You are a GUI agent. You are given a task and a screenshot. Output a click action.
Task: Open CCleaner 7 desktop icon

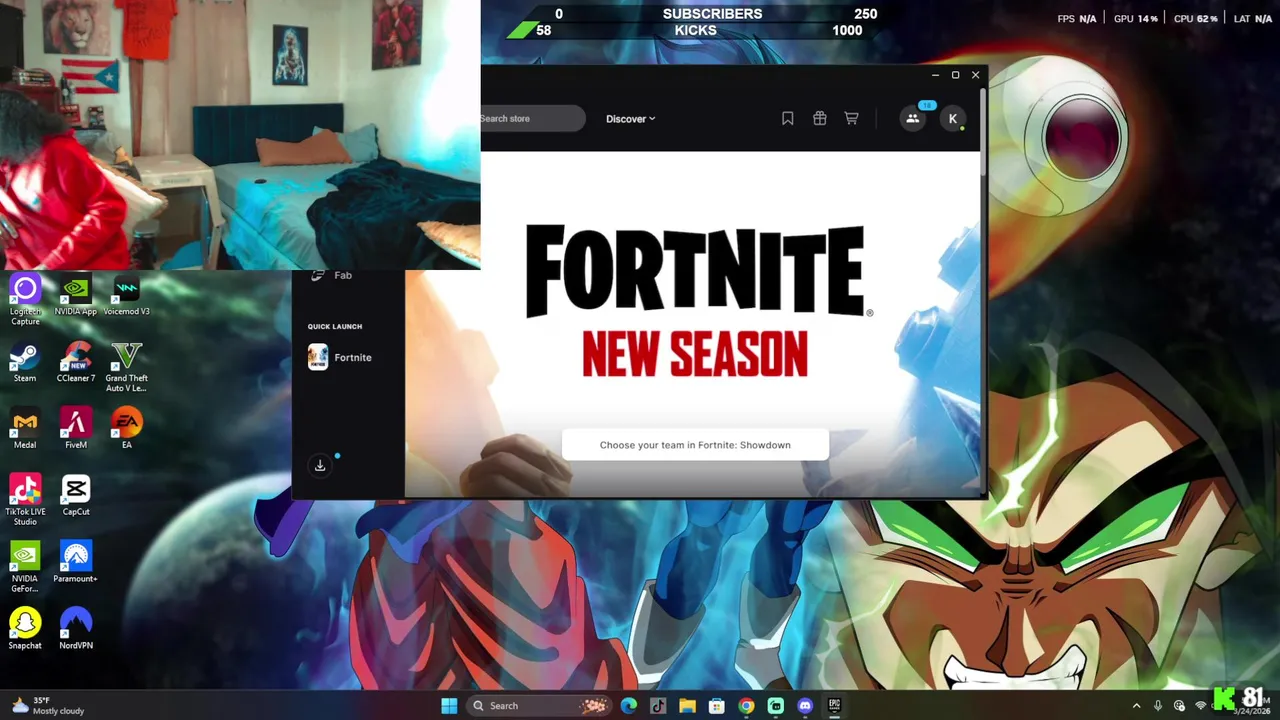coord(76,362)
